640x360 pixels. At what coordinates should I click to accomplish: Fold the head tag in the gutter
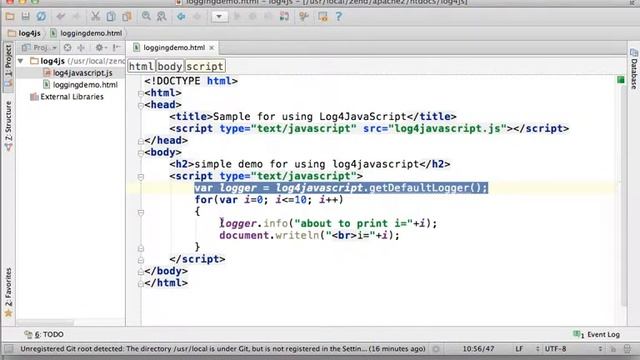point(140,105)
